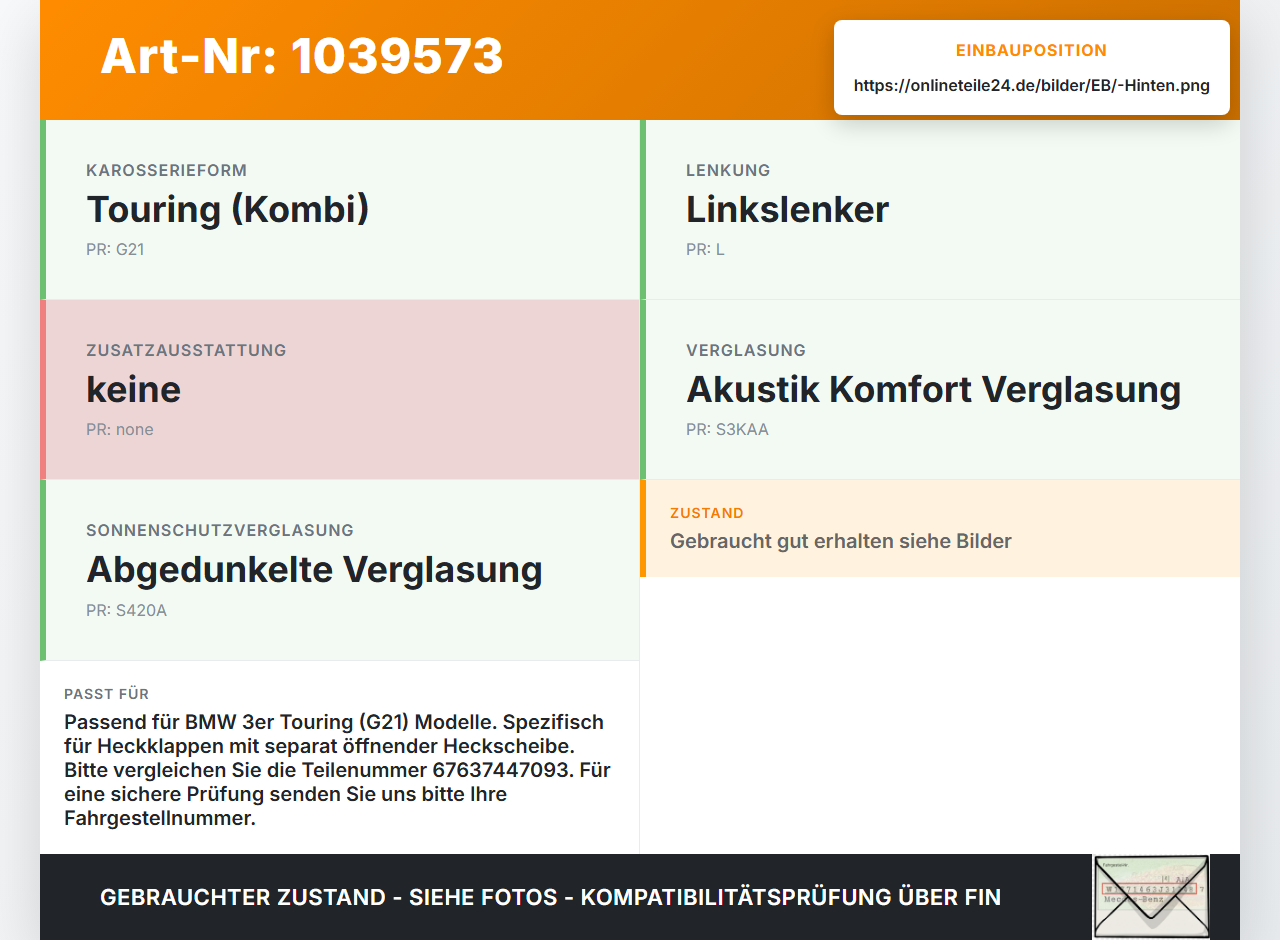Open the onlineteile24.de Hinten.png image link

click(x=1032, y=86)
